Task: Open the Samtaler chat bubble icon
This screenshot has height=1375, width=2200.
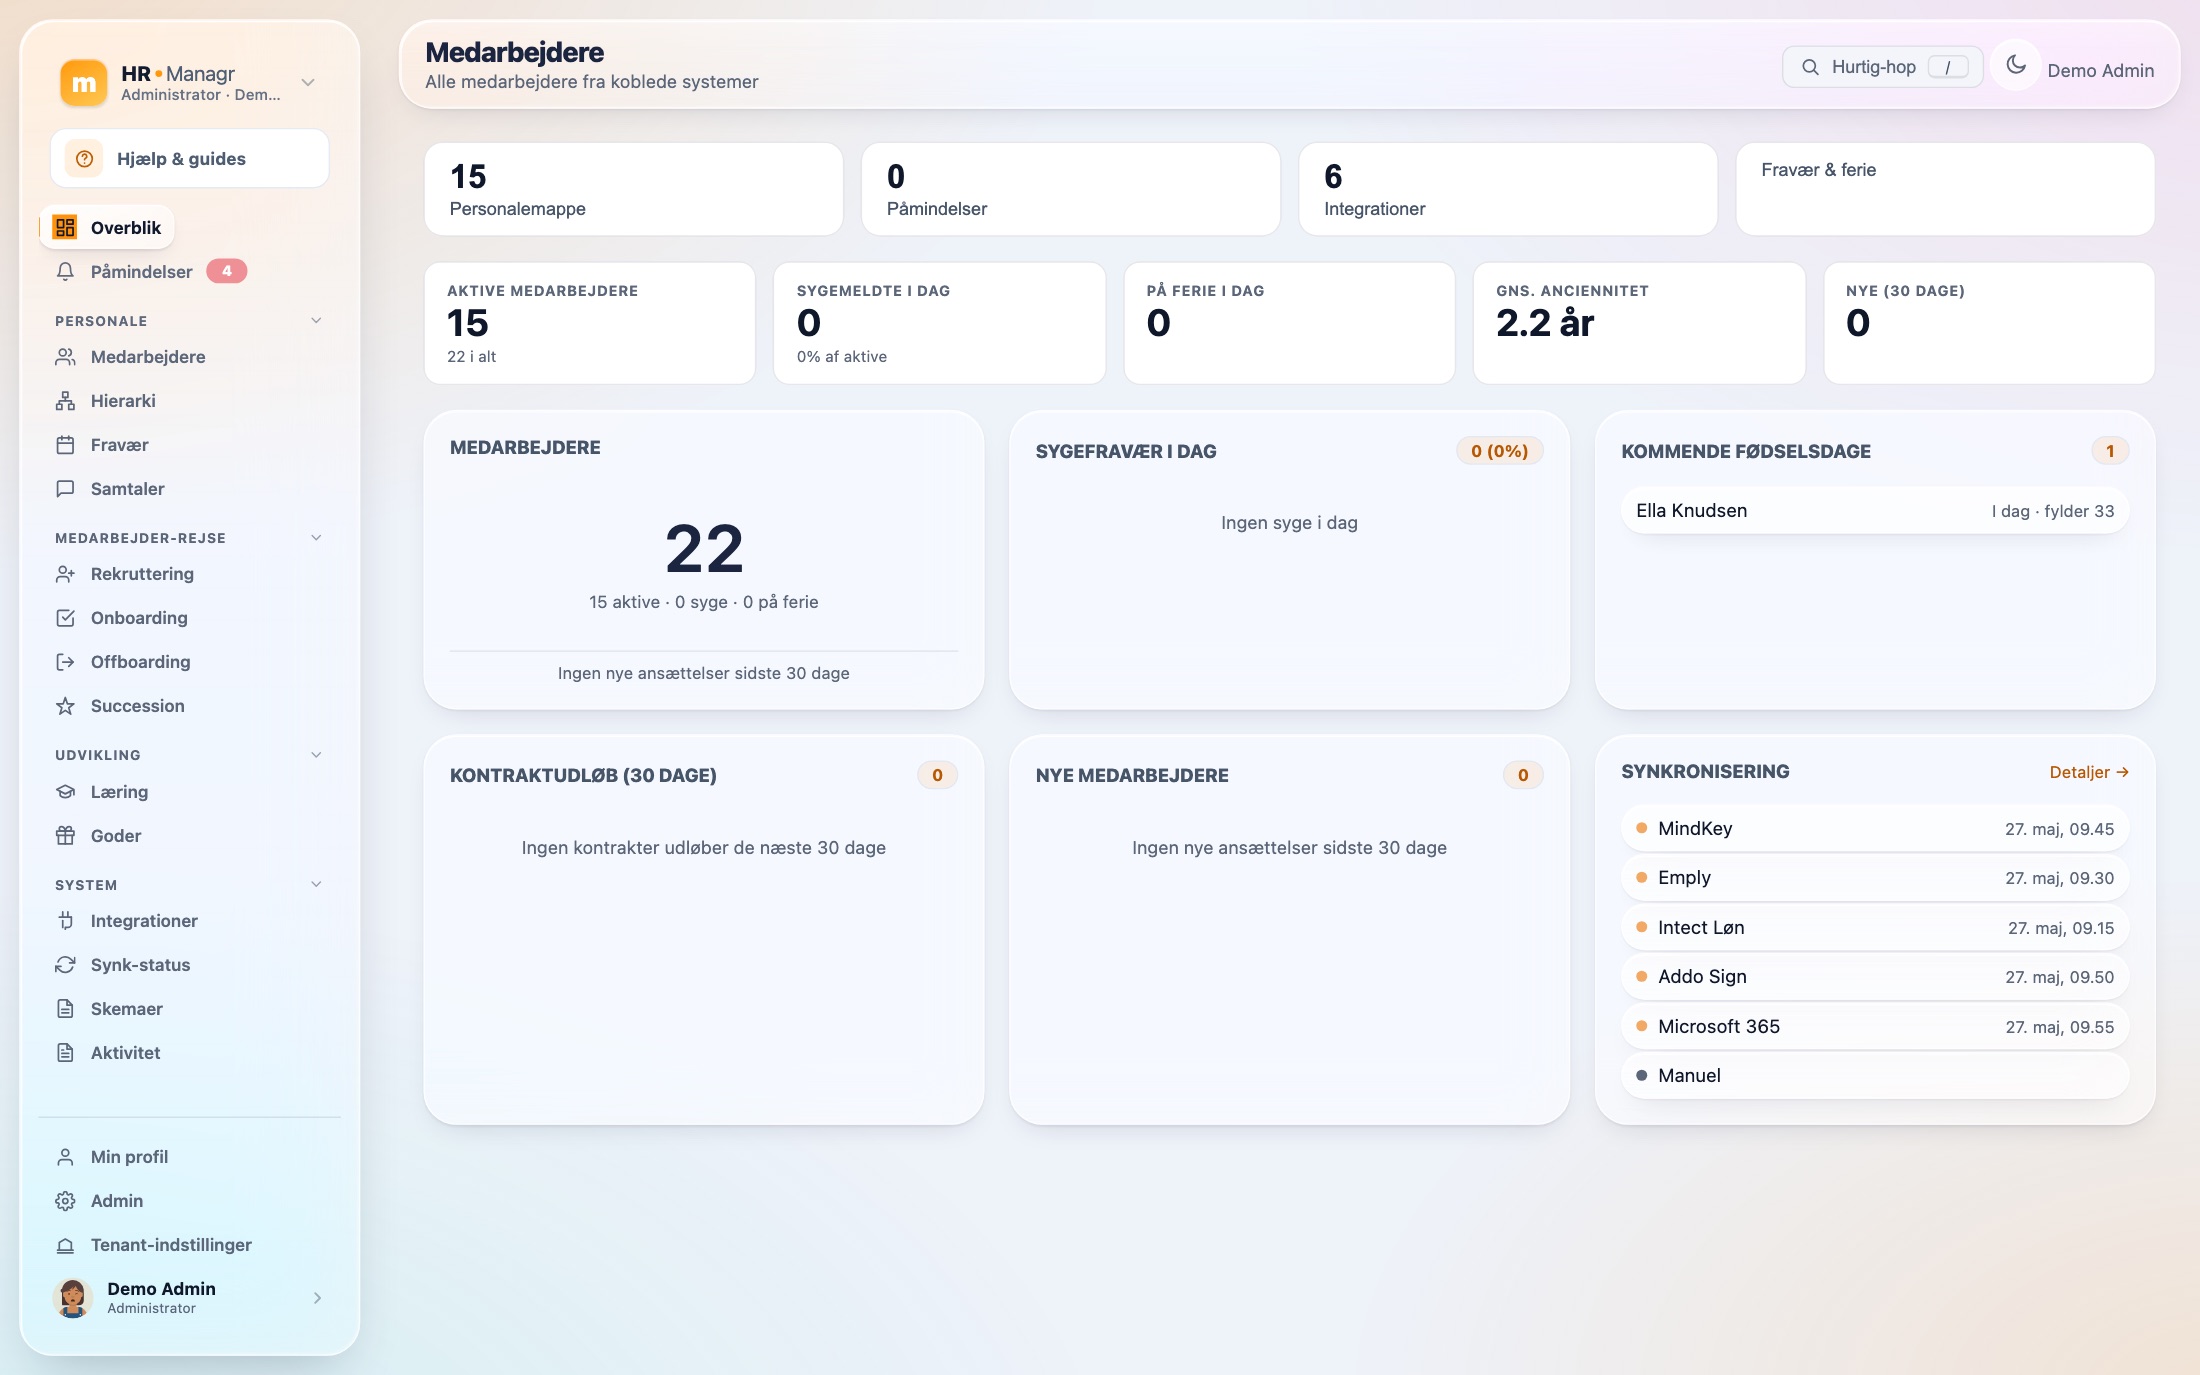Action: click(65, 489)
